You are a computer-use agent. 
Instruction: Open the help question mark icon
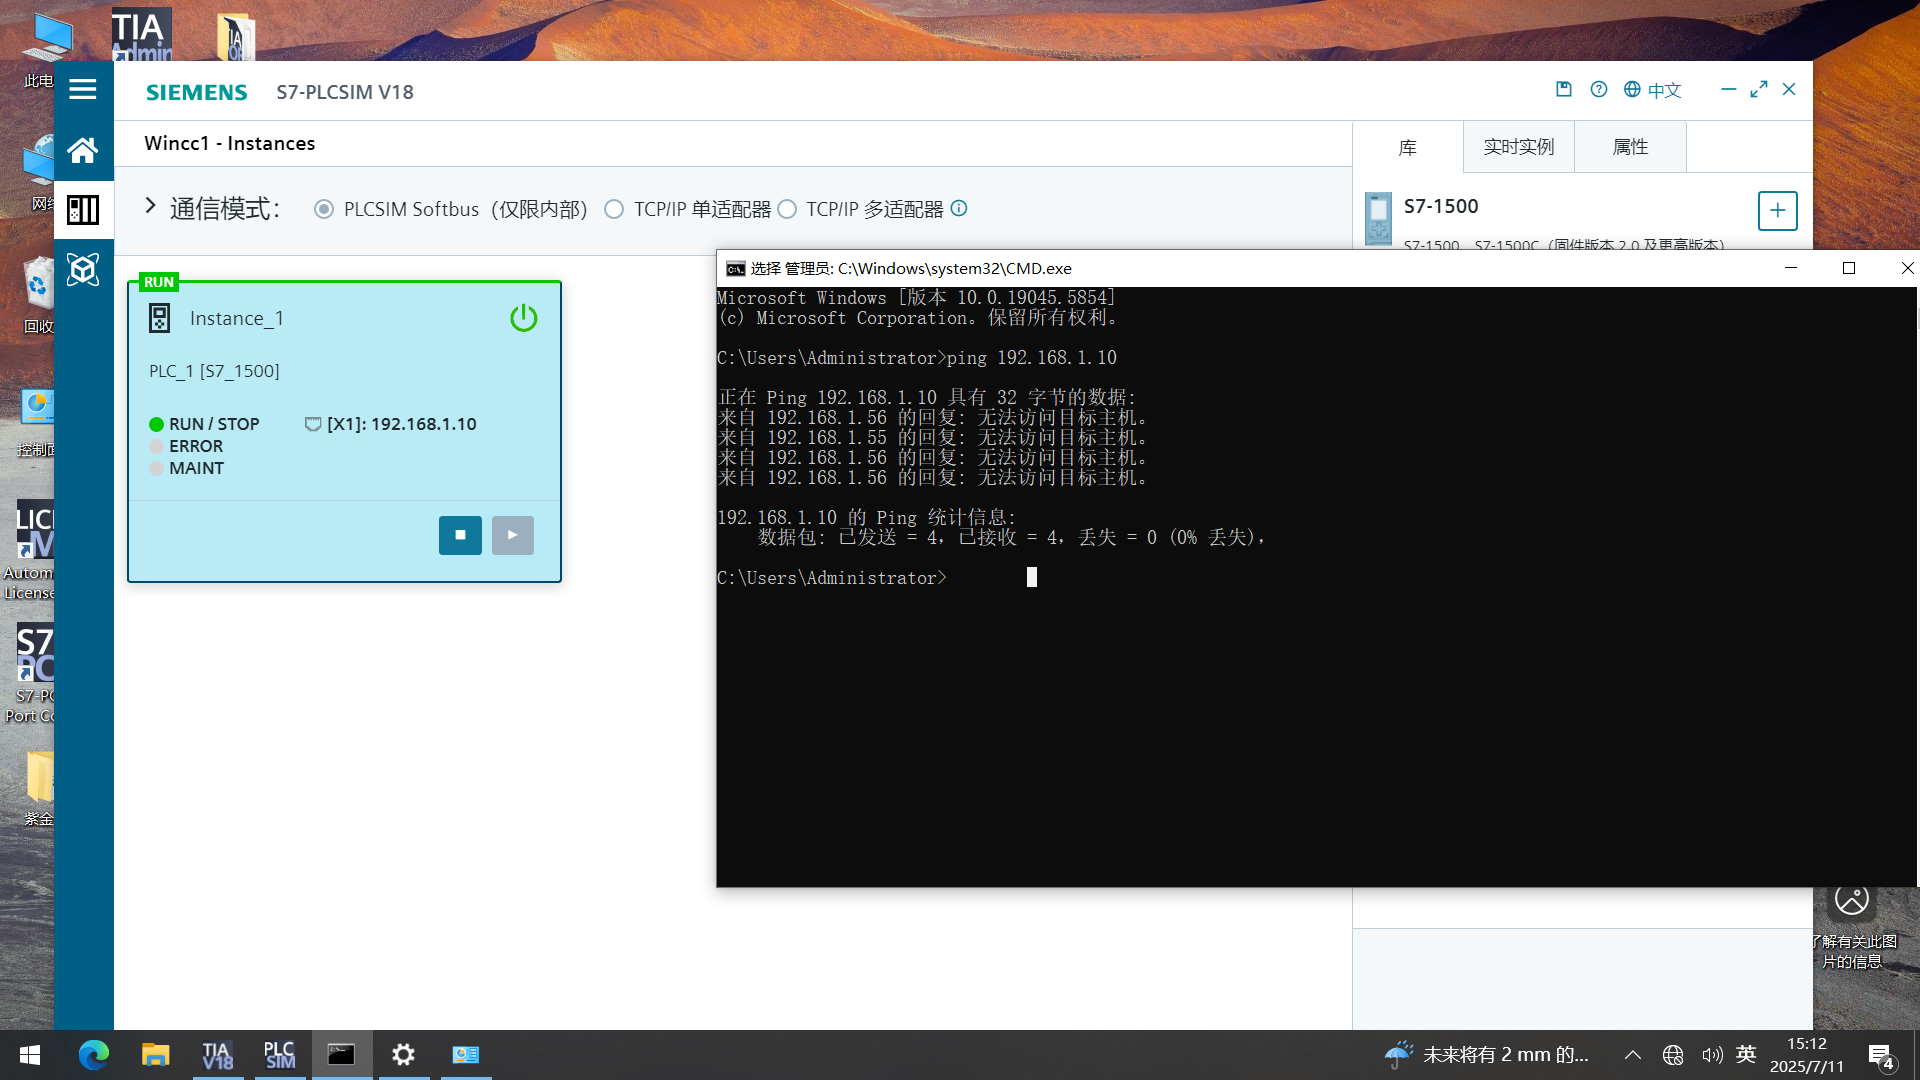coord(1599,89)
